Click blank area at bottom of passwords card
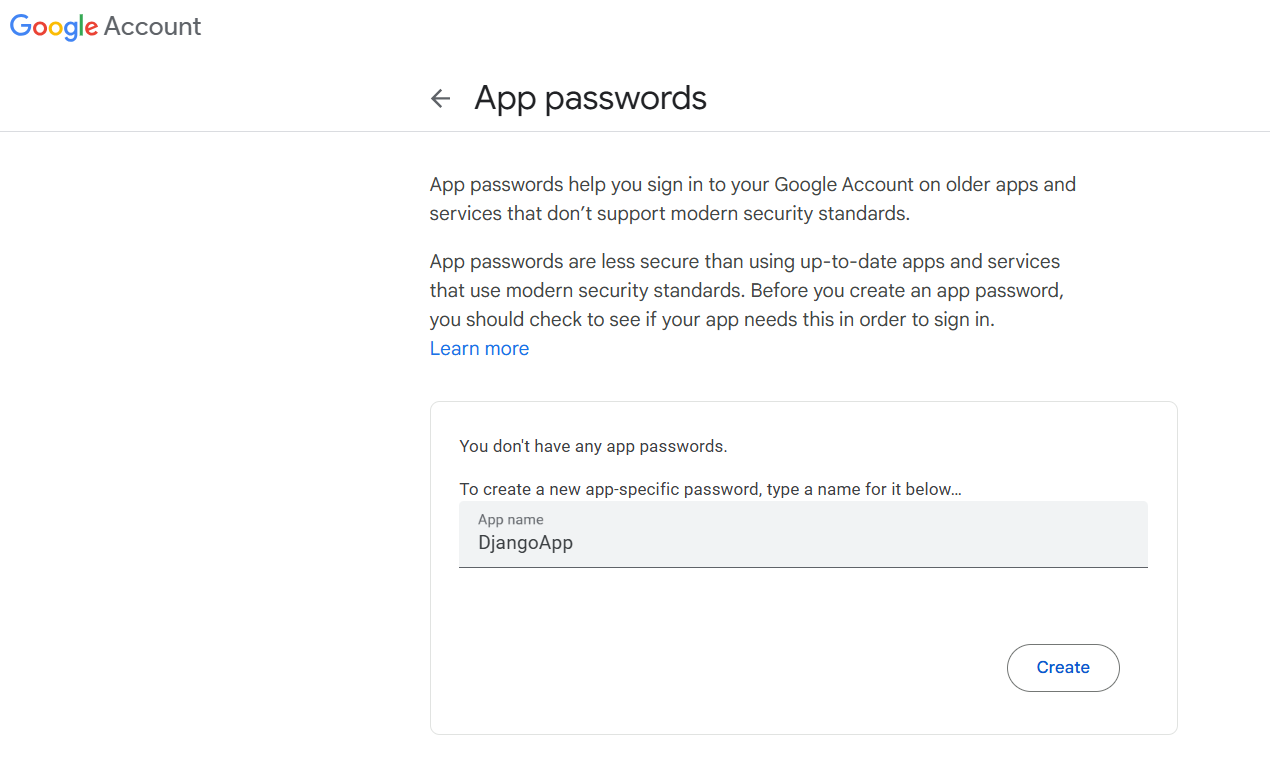The image size is (1270, 769). pyautogui.click(x=803, y=714)
